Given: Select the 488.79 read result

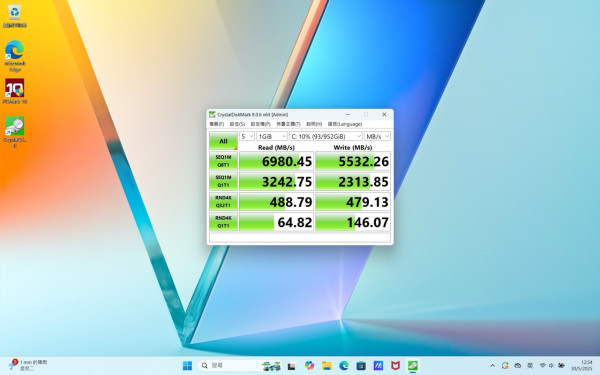Looking at the screenshot, I should pos(276,202).
